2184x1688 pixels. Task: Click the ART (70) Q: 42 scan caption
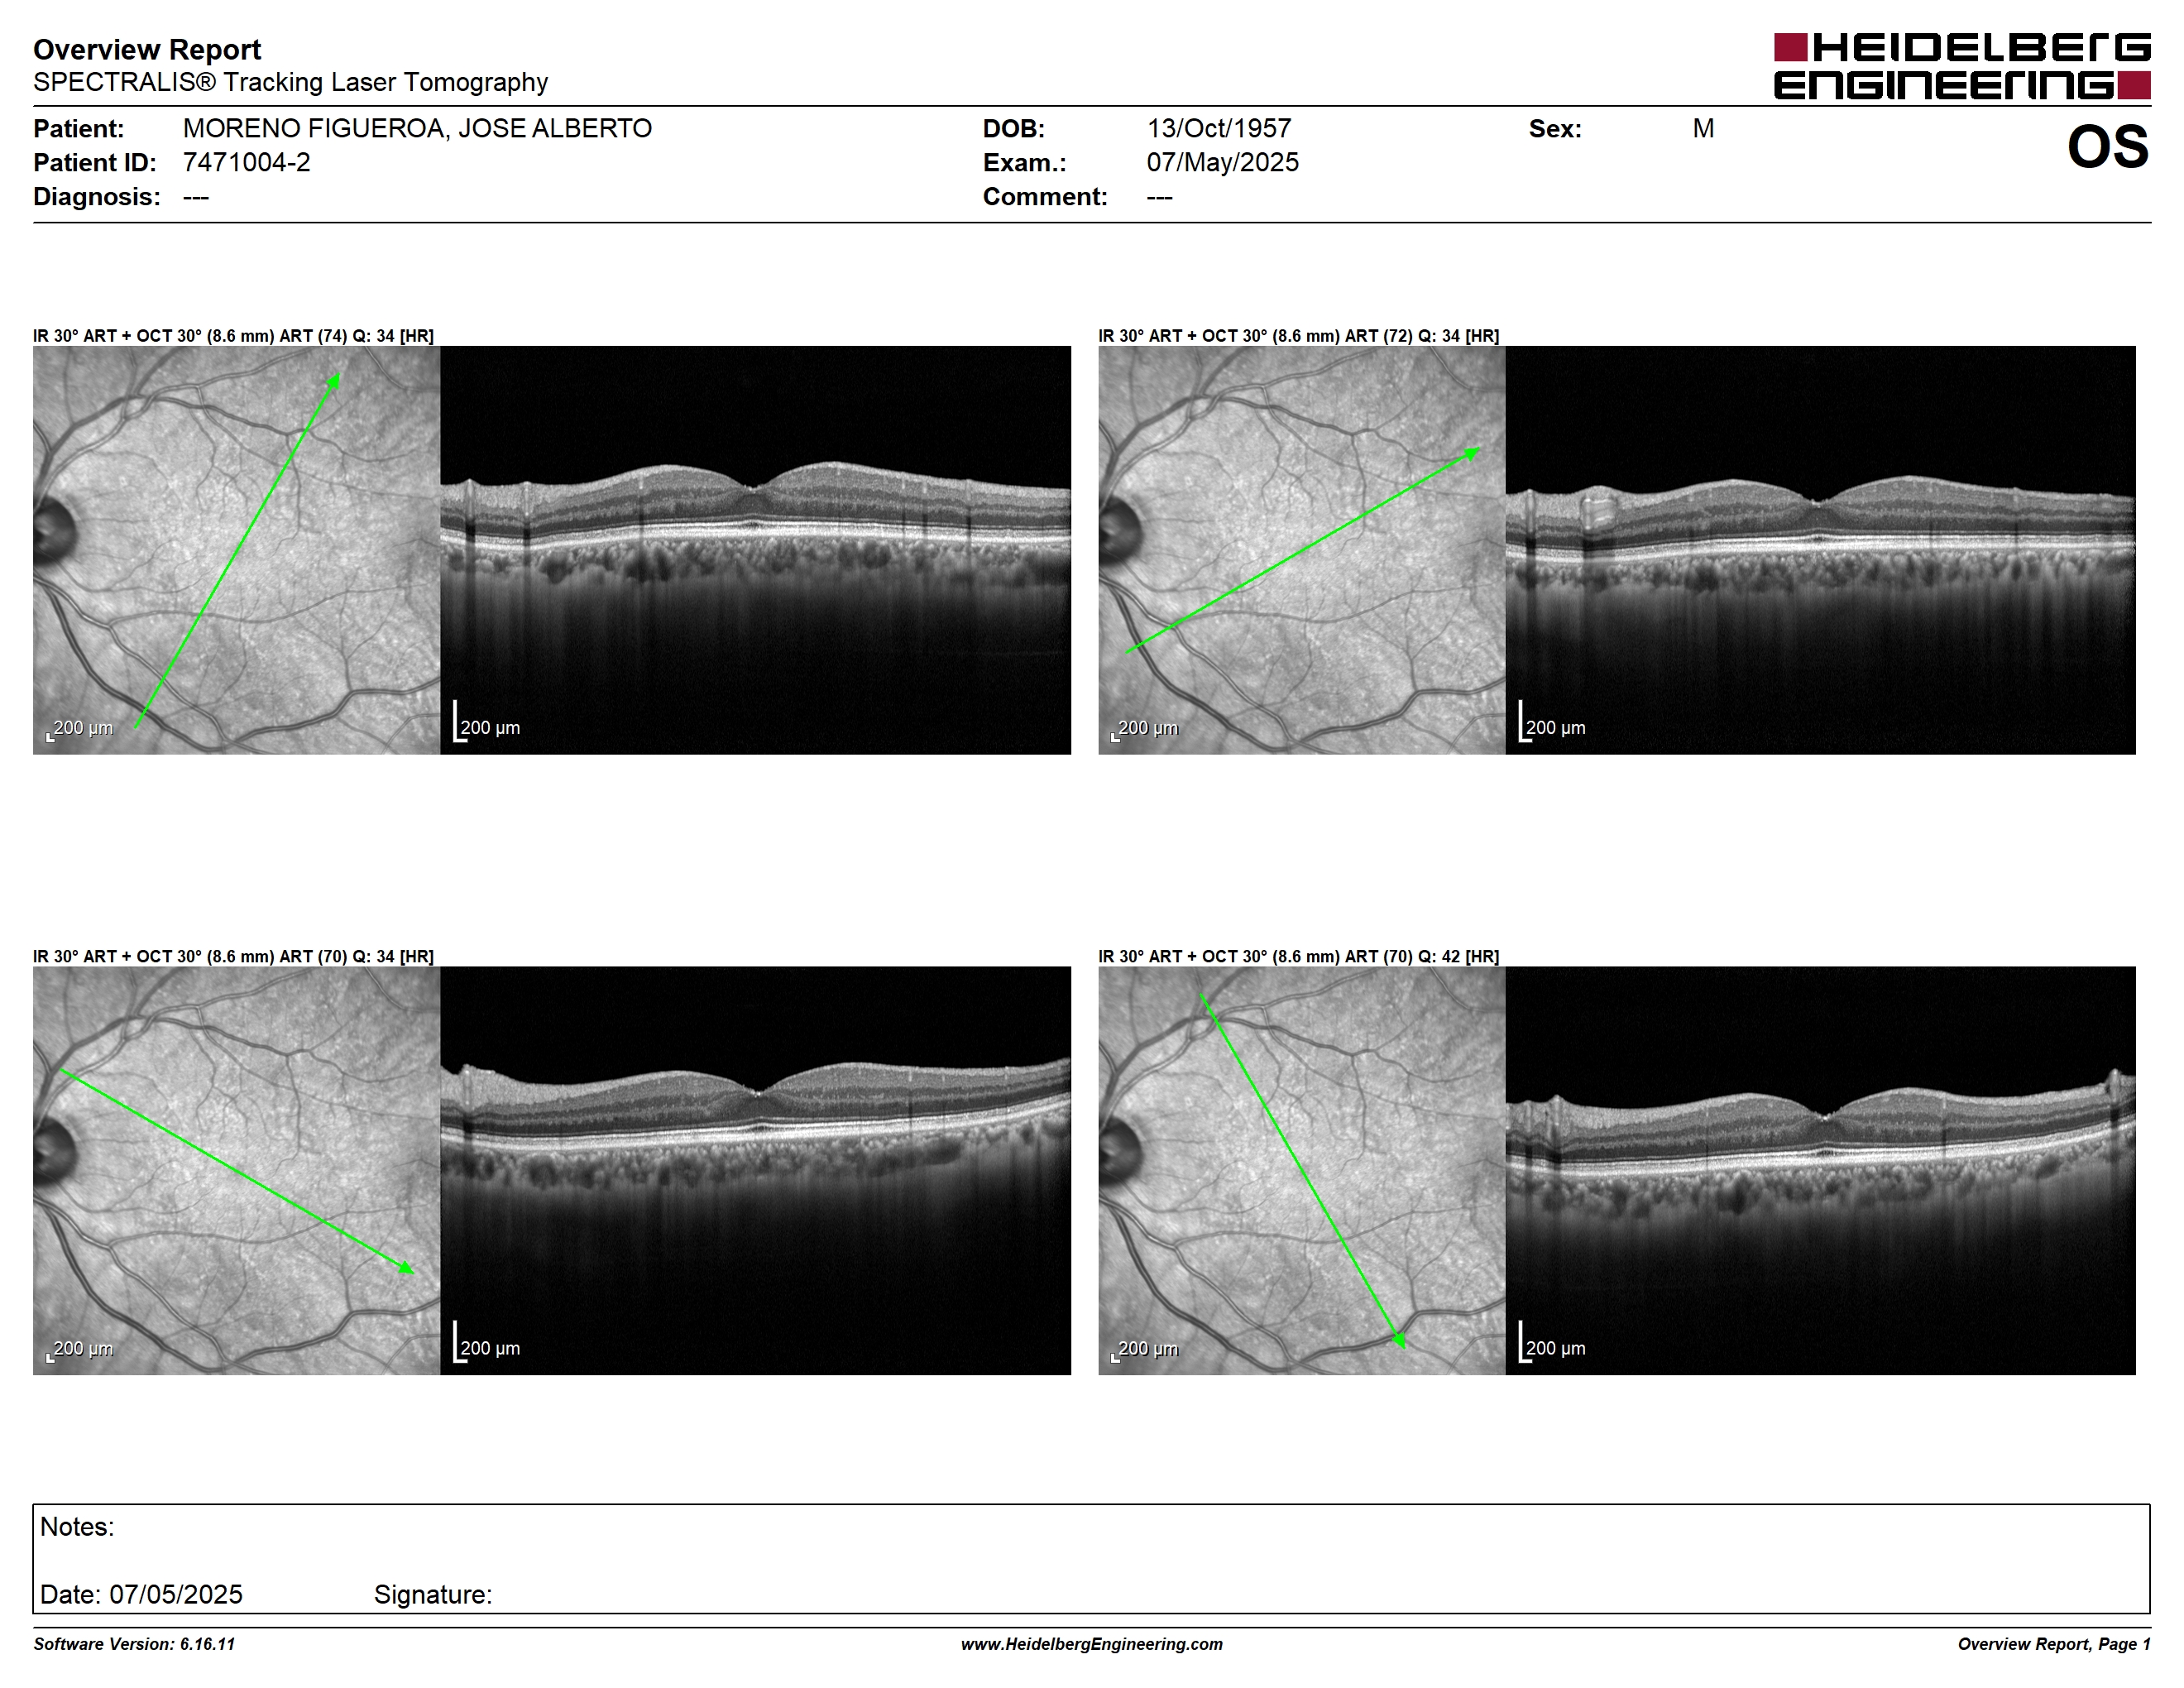[x=1298, y=956]
